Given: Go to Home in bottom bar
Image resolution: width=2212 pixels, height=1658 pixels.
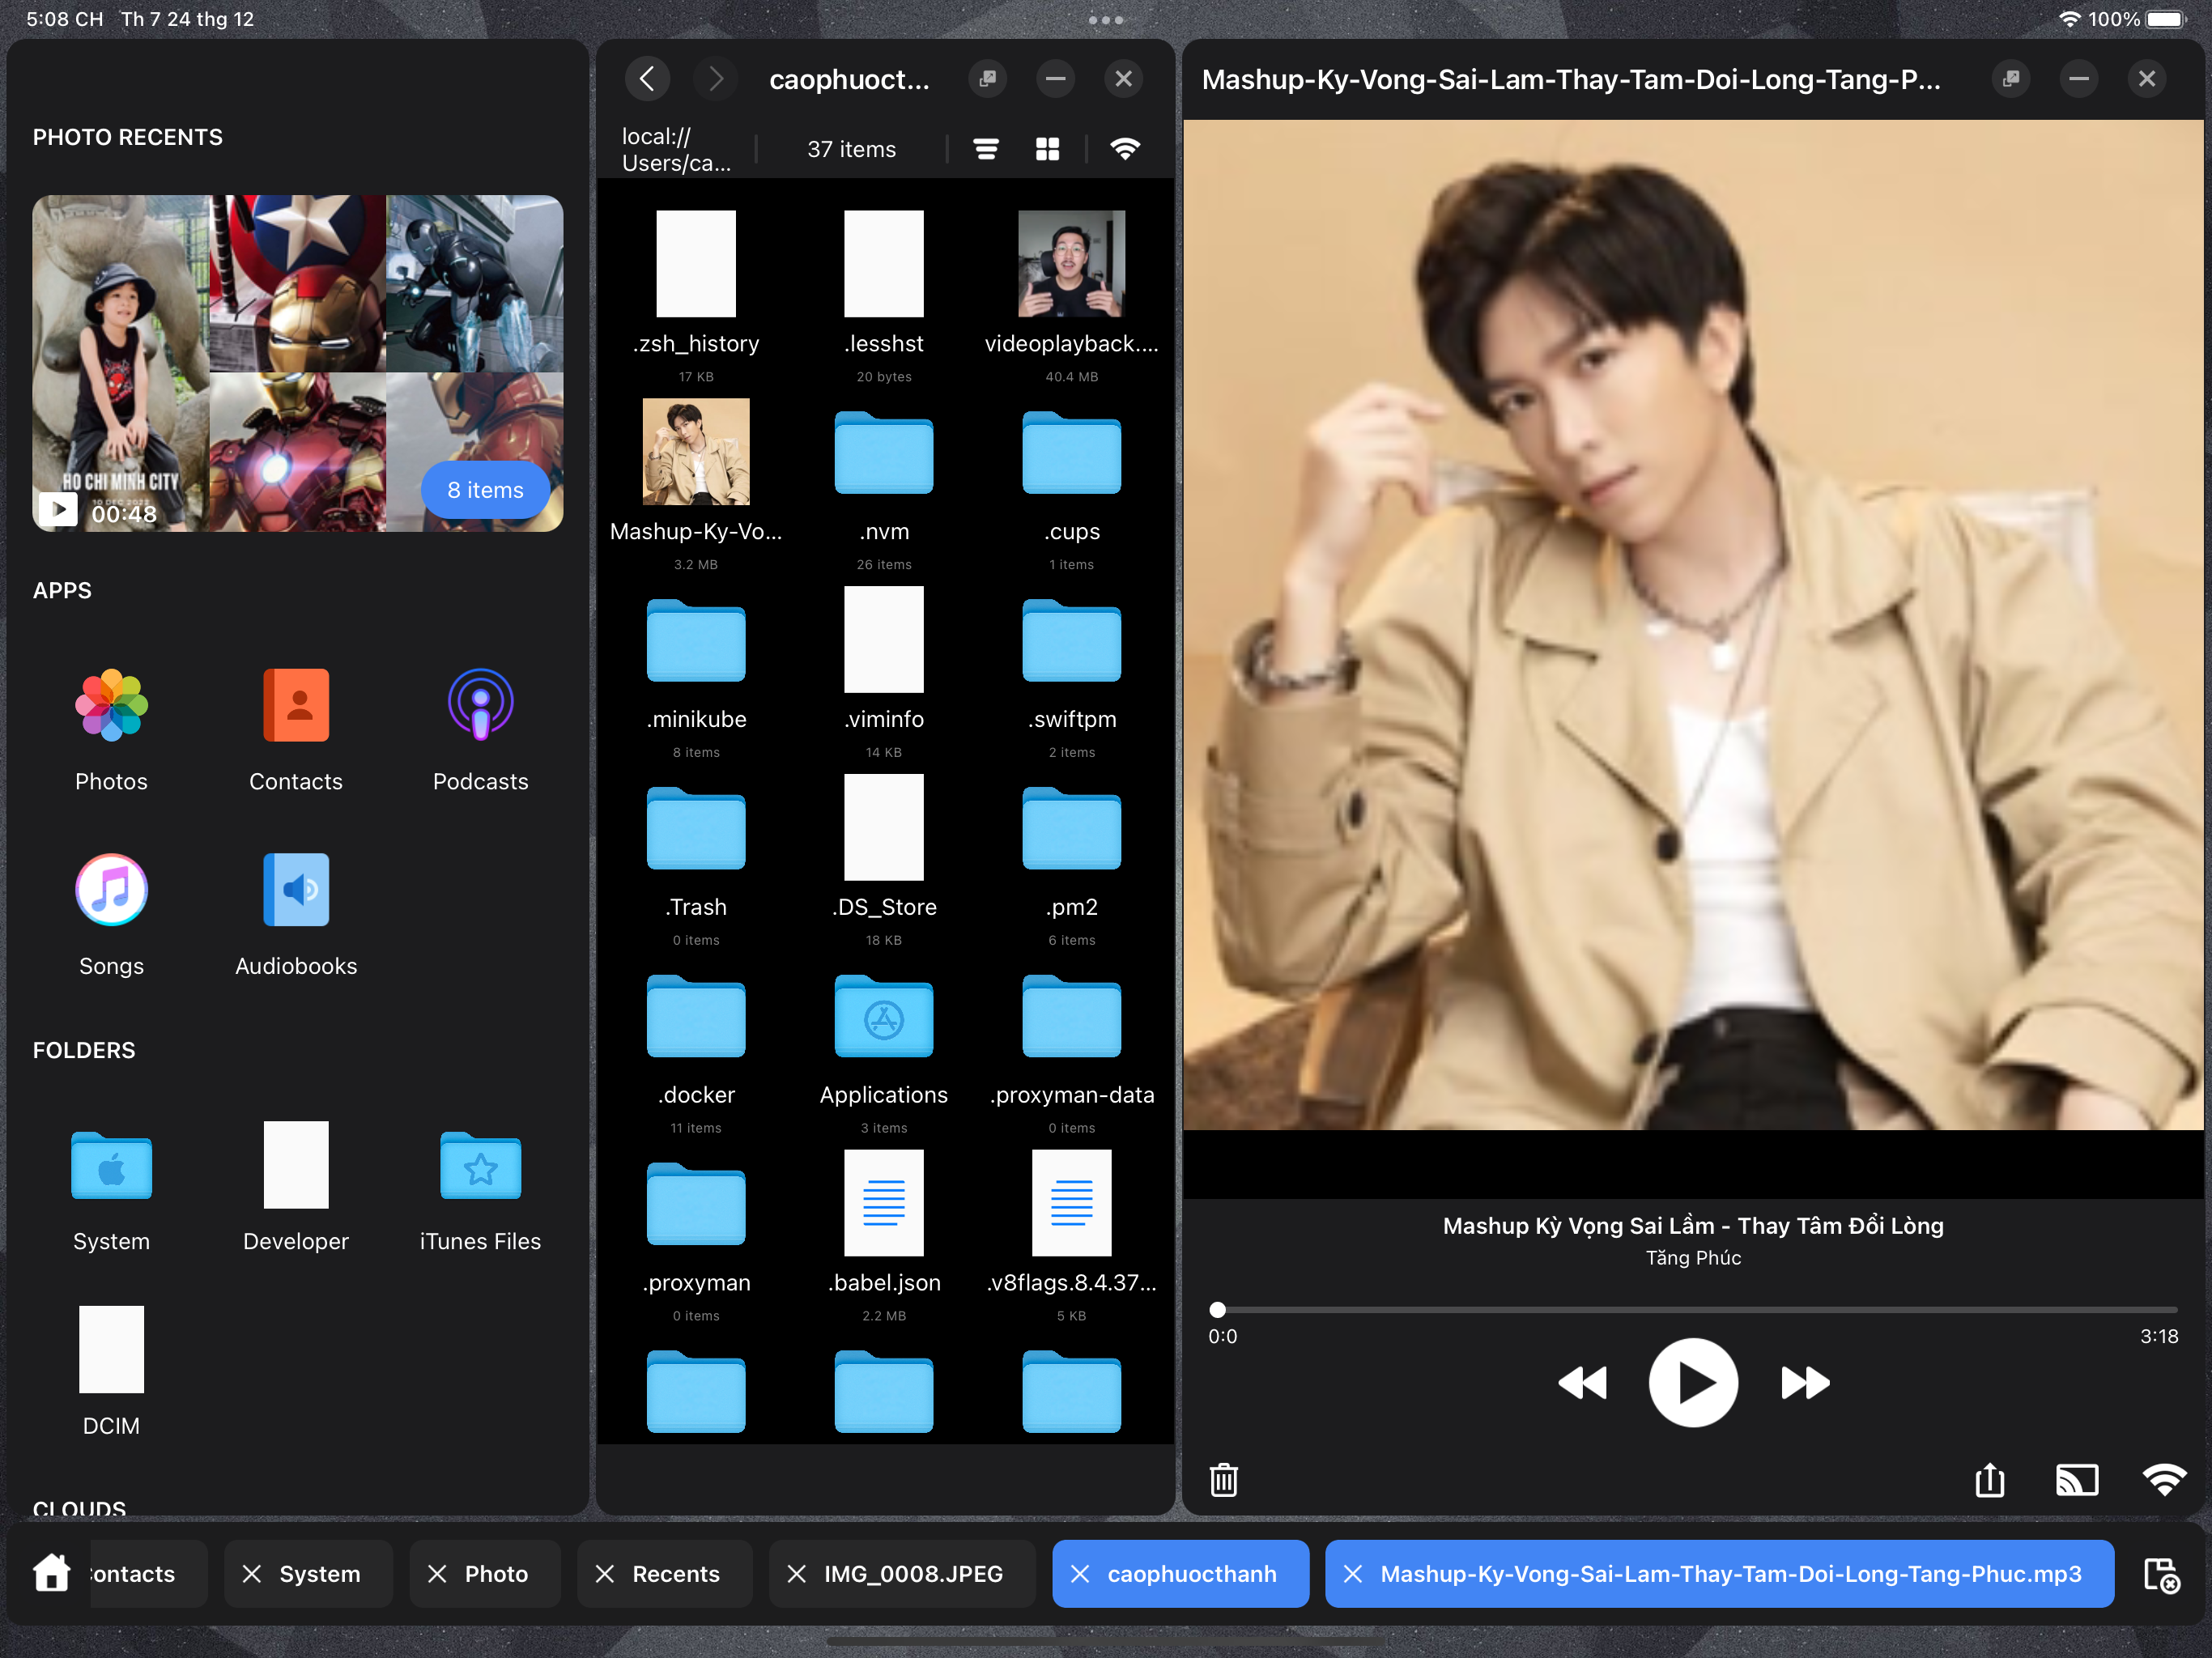Looking at the screenshot, I should (52, 1573).
